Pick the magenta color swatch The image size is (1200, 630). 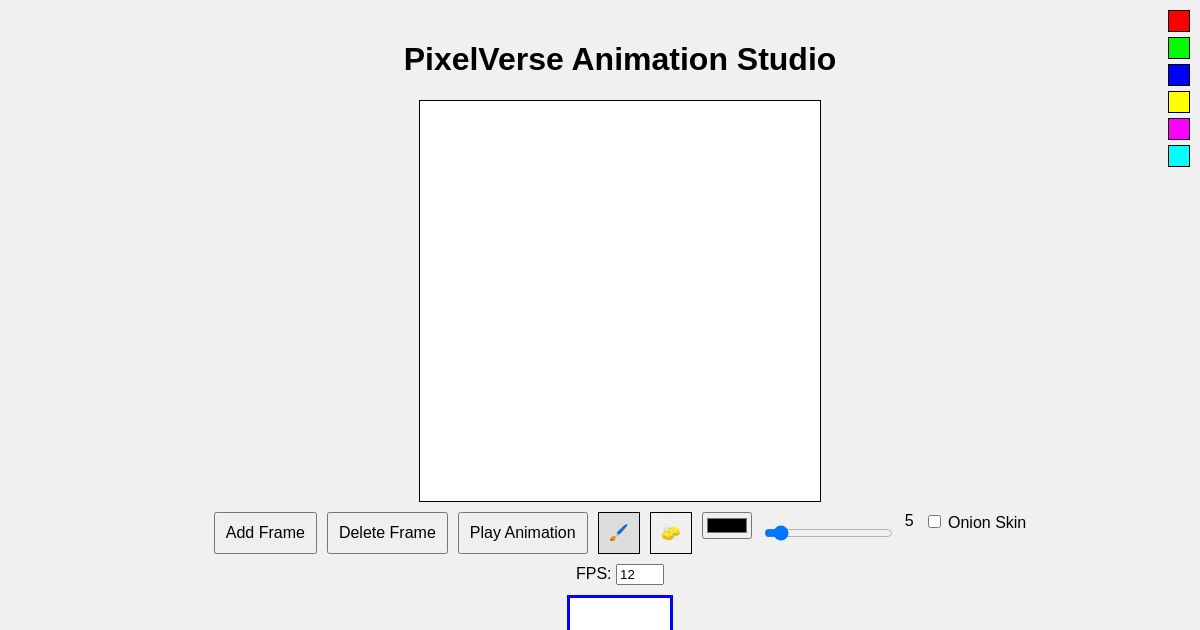1179,129
